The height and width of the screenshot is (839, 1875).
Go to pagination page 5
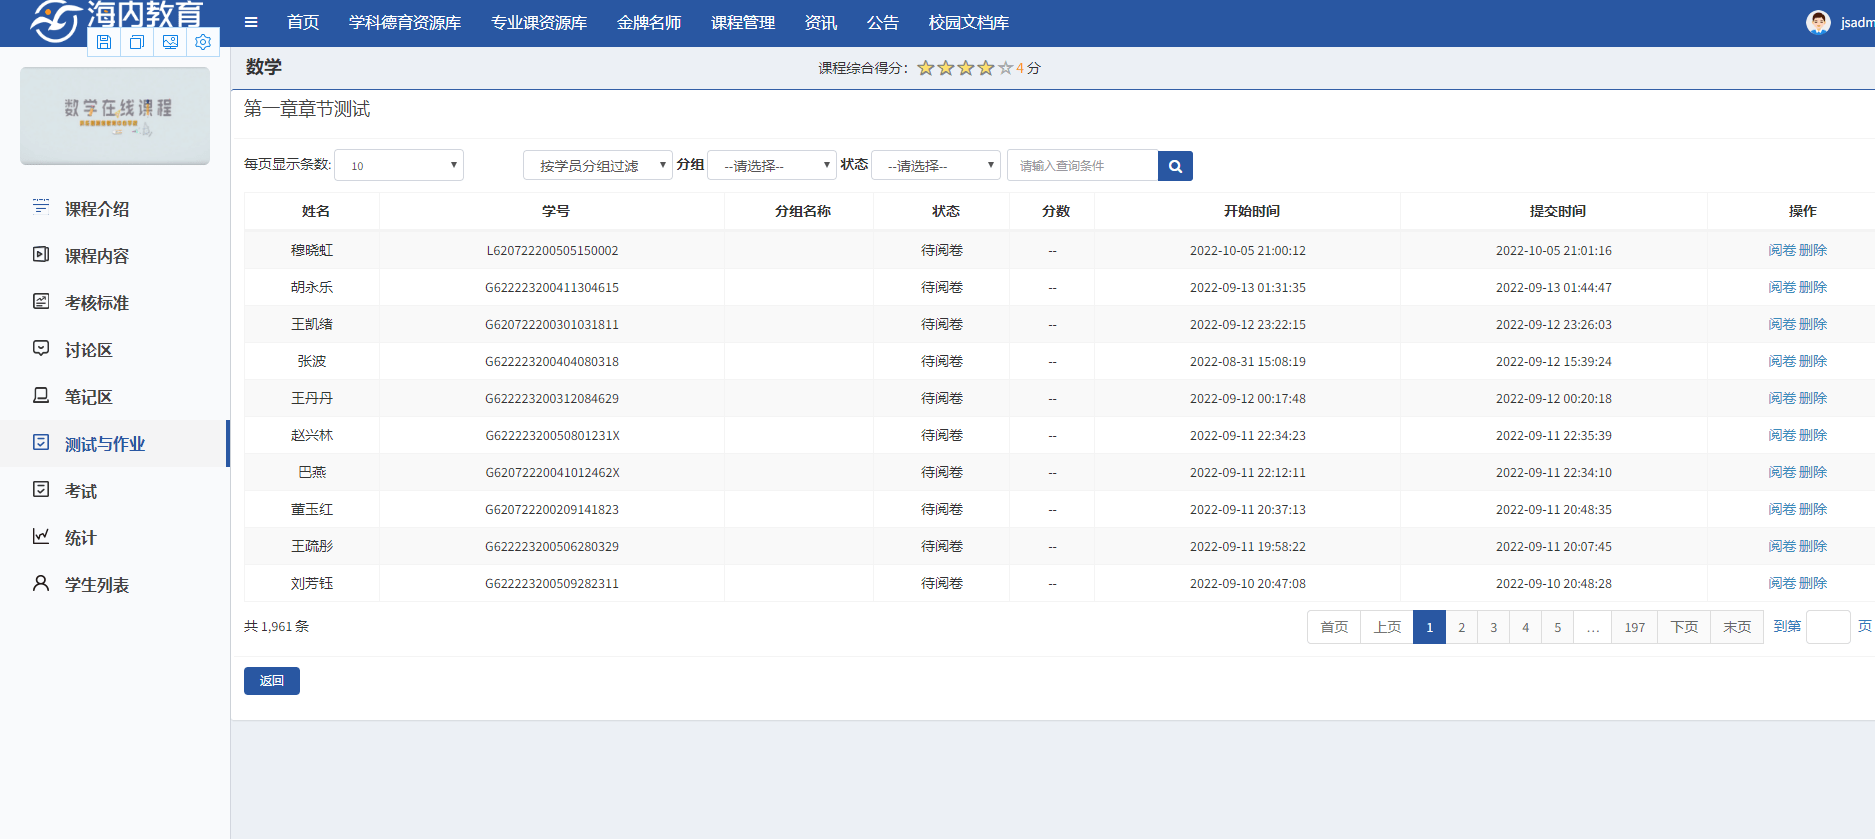tap(1557, 627)
